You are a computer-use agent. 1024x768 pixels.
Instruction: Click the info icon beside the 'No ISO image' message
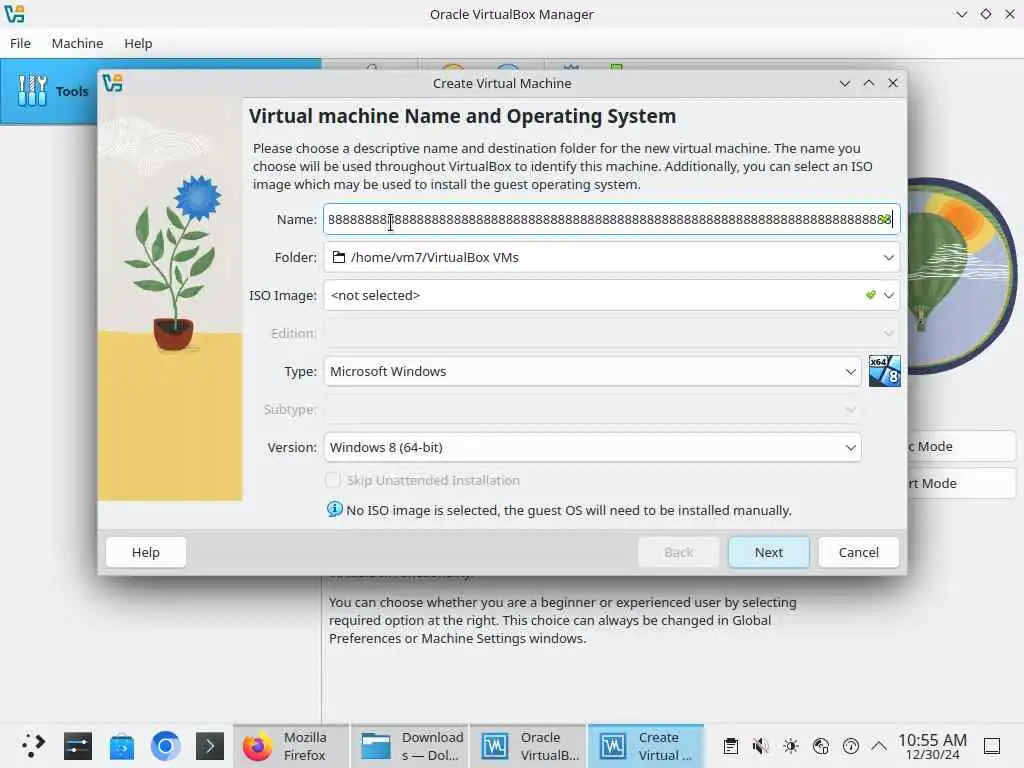coord(334,509)
